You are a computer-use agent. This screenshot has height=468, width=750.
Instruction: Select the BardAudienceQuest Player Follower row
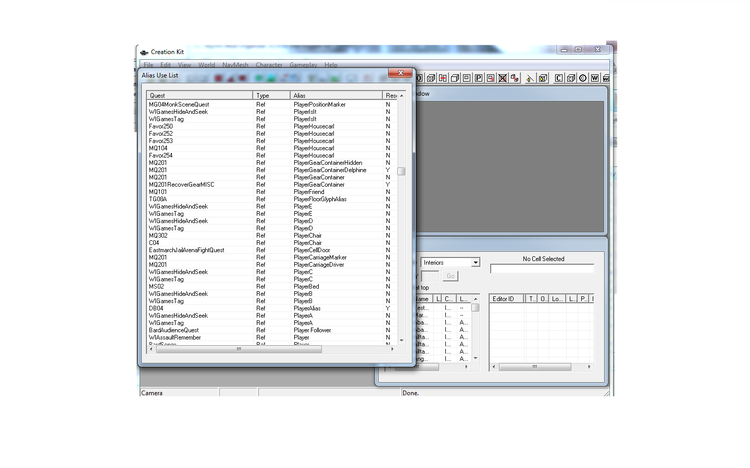pos(271,330)
